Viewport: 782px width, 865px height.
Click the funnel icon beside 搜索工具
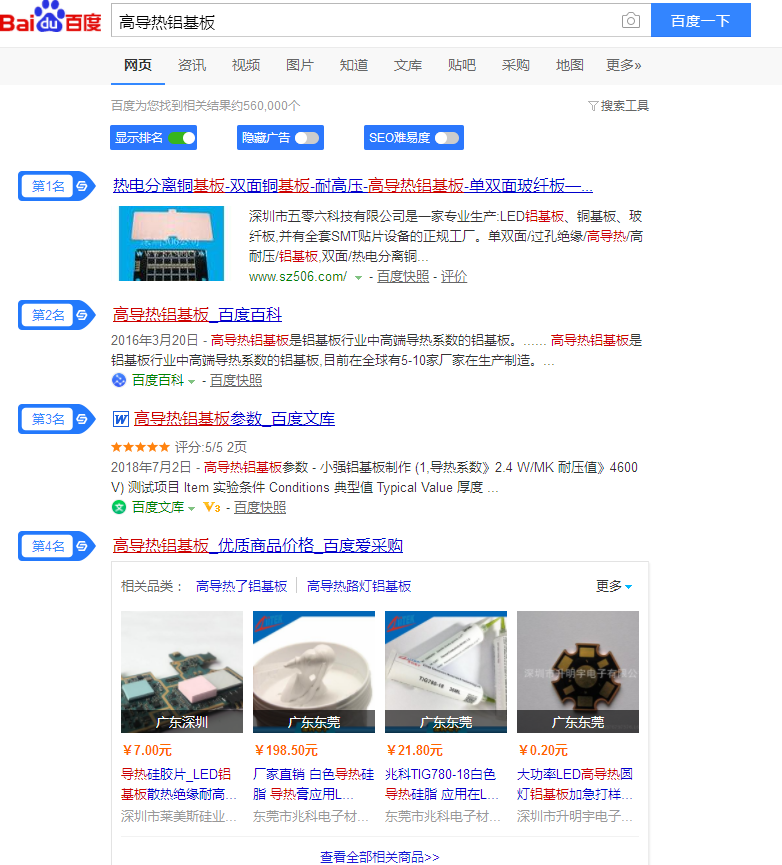593,105
